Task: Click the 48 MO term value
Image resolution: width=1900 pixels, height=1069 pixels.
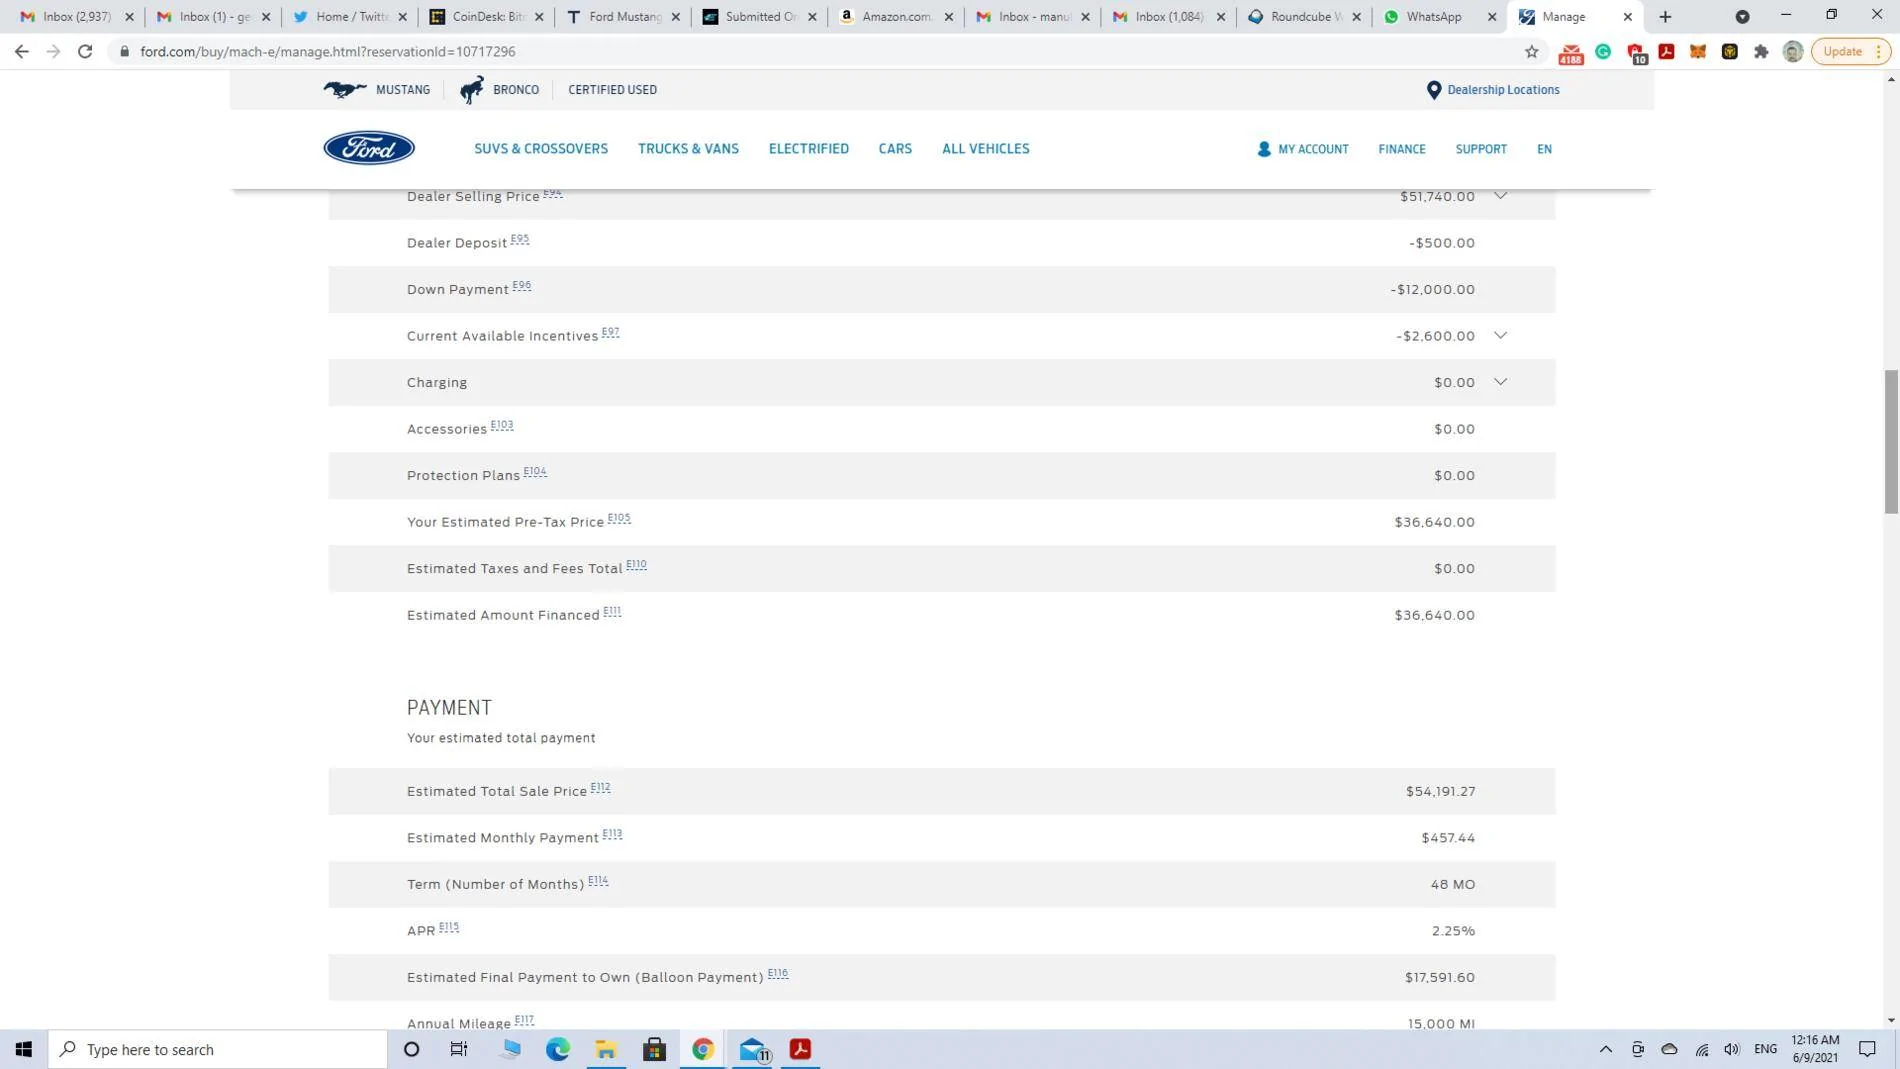Action: click(1453, 884)
